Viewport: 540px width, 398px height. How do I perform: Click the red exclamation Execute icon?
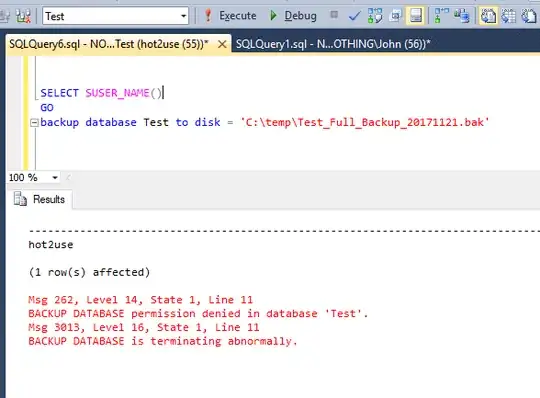(x=208, y=15)
